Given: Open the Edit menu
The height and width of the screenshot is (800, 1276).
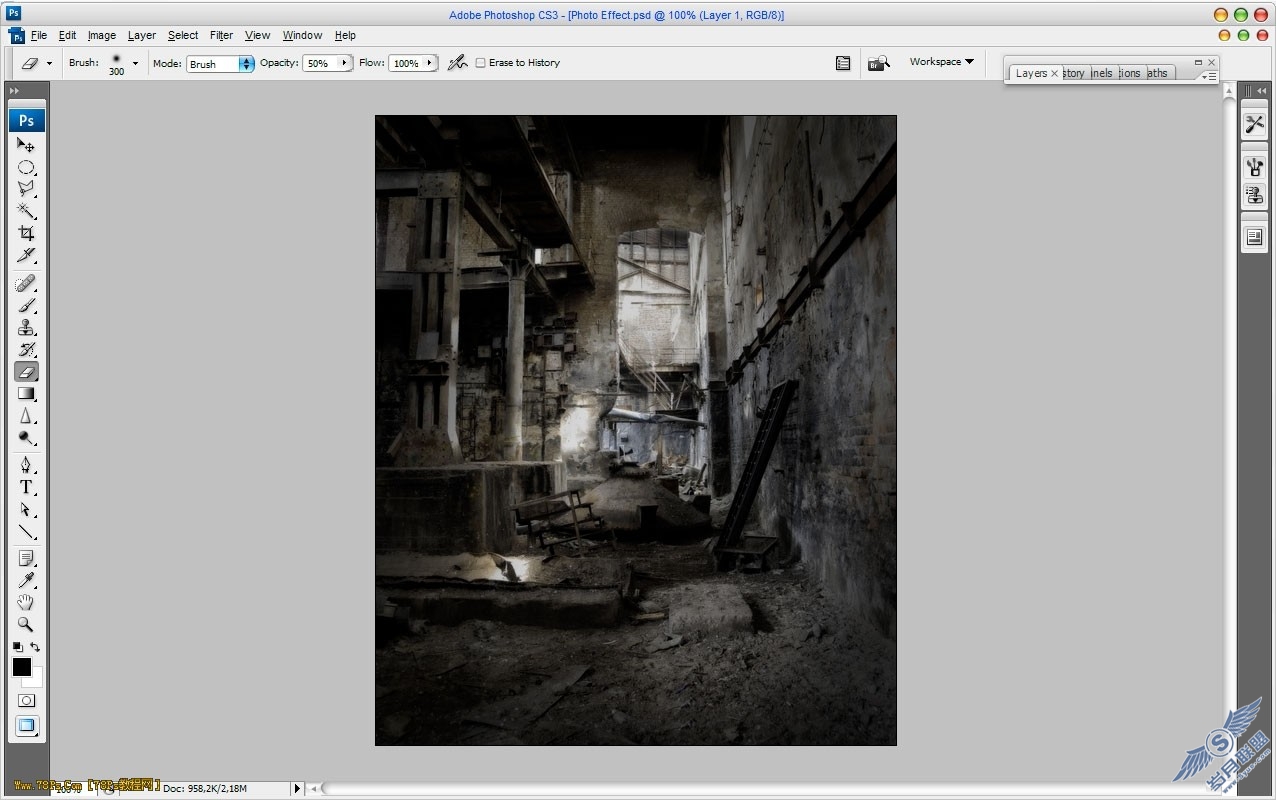Looking at the screenshot, I should pyautogui.click(x=67, y=35).
